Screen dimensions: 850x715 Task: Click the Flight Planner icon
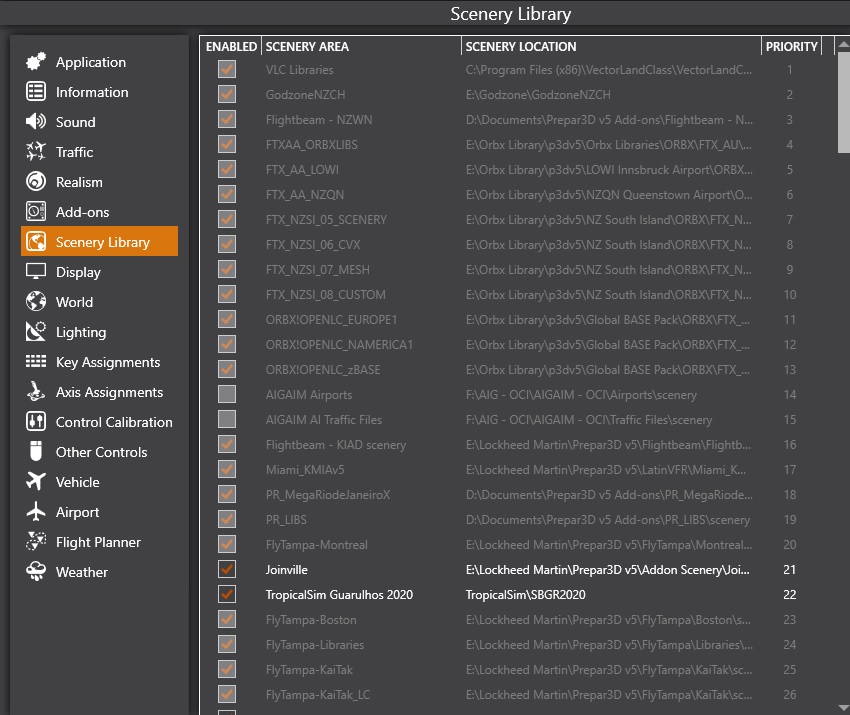point(36,542)
